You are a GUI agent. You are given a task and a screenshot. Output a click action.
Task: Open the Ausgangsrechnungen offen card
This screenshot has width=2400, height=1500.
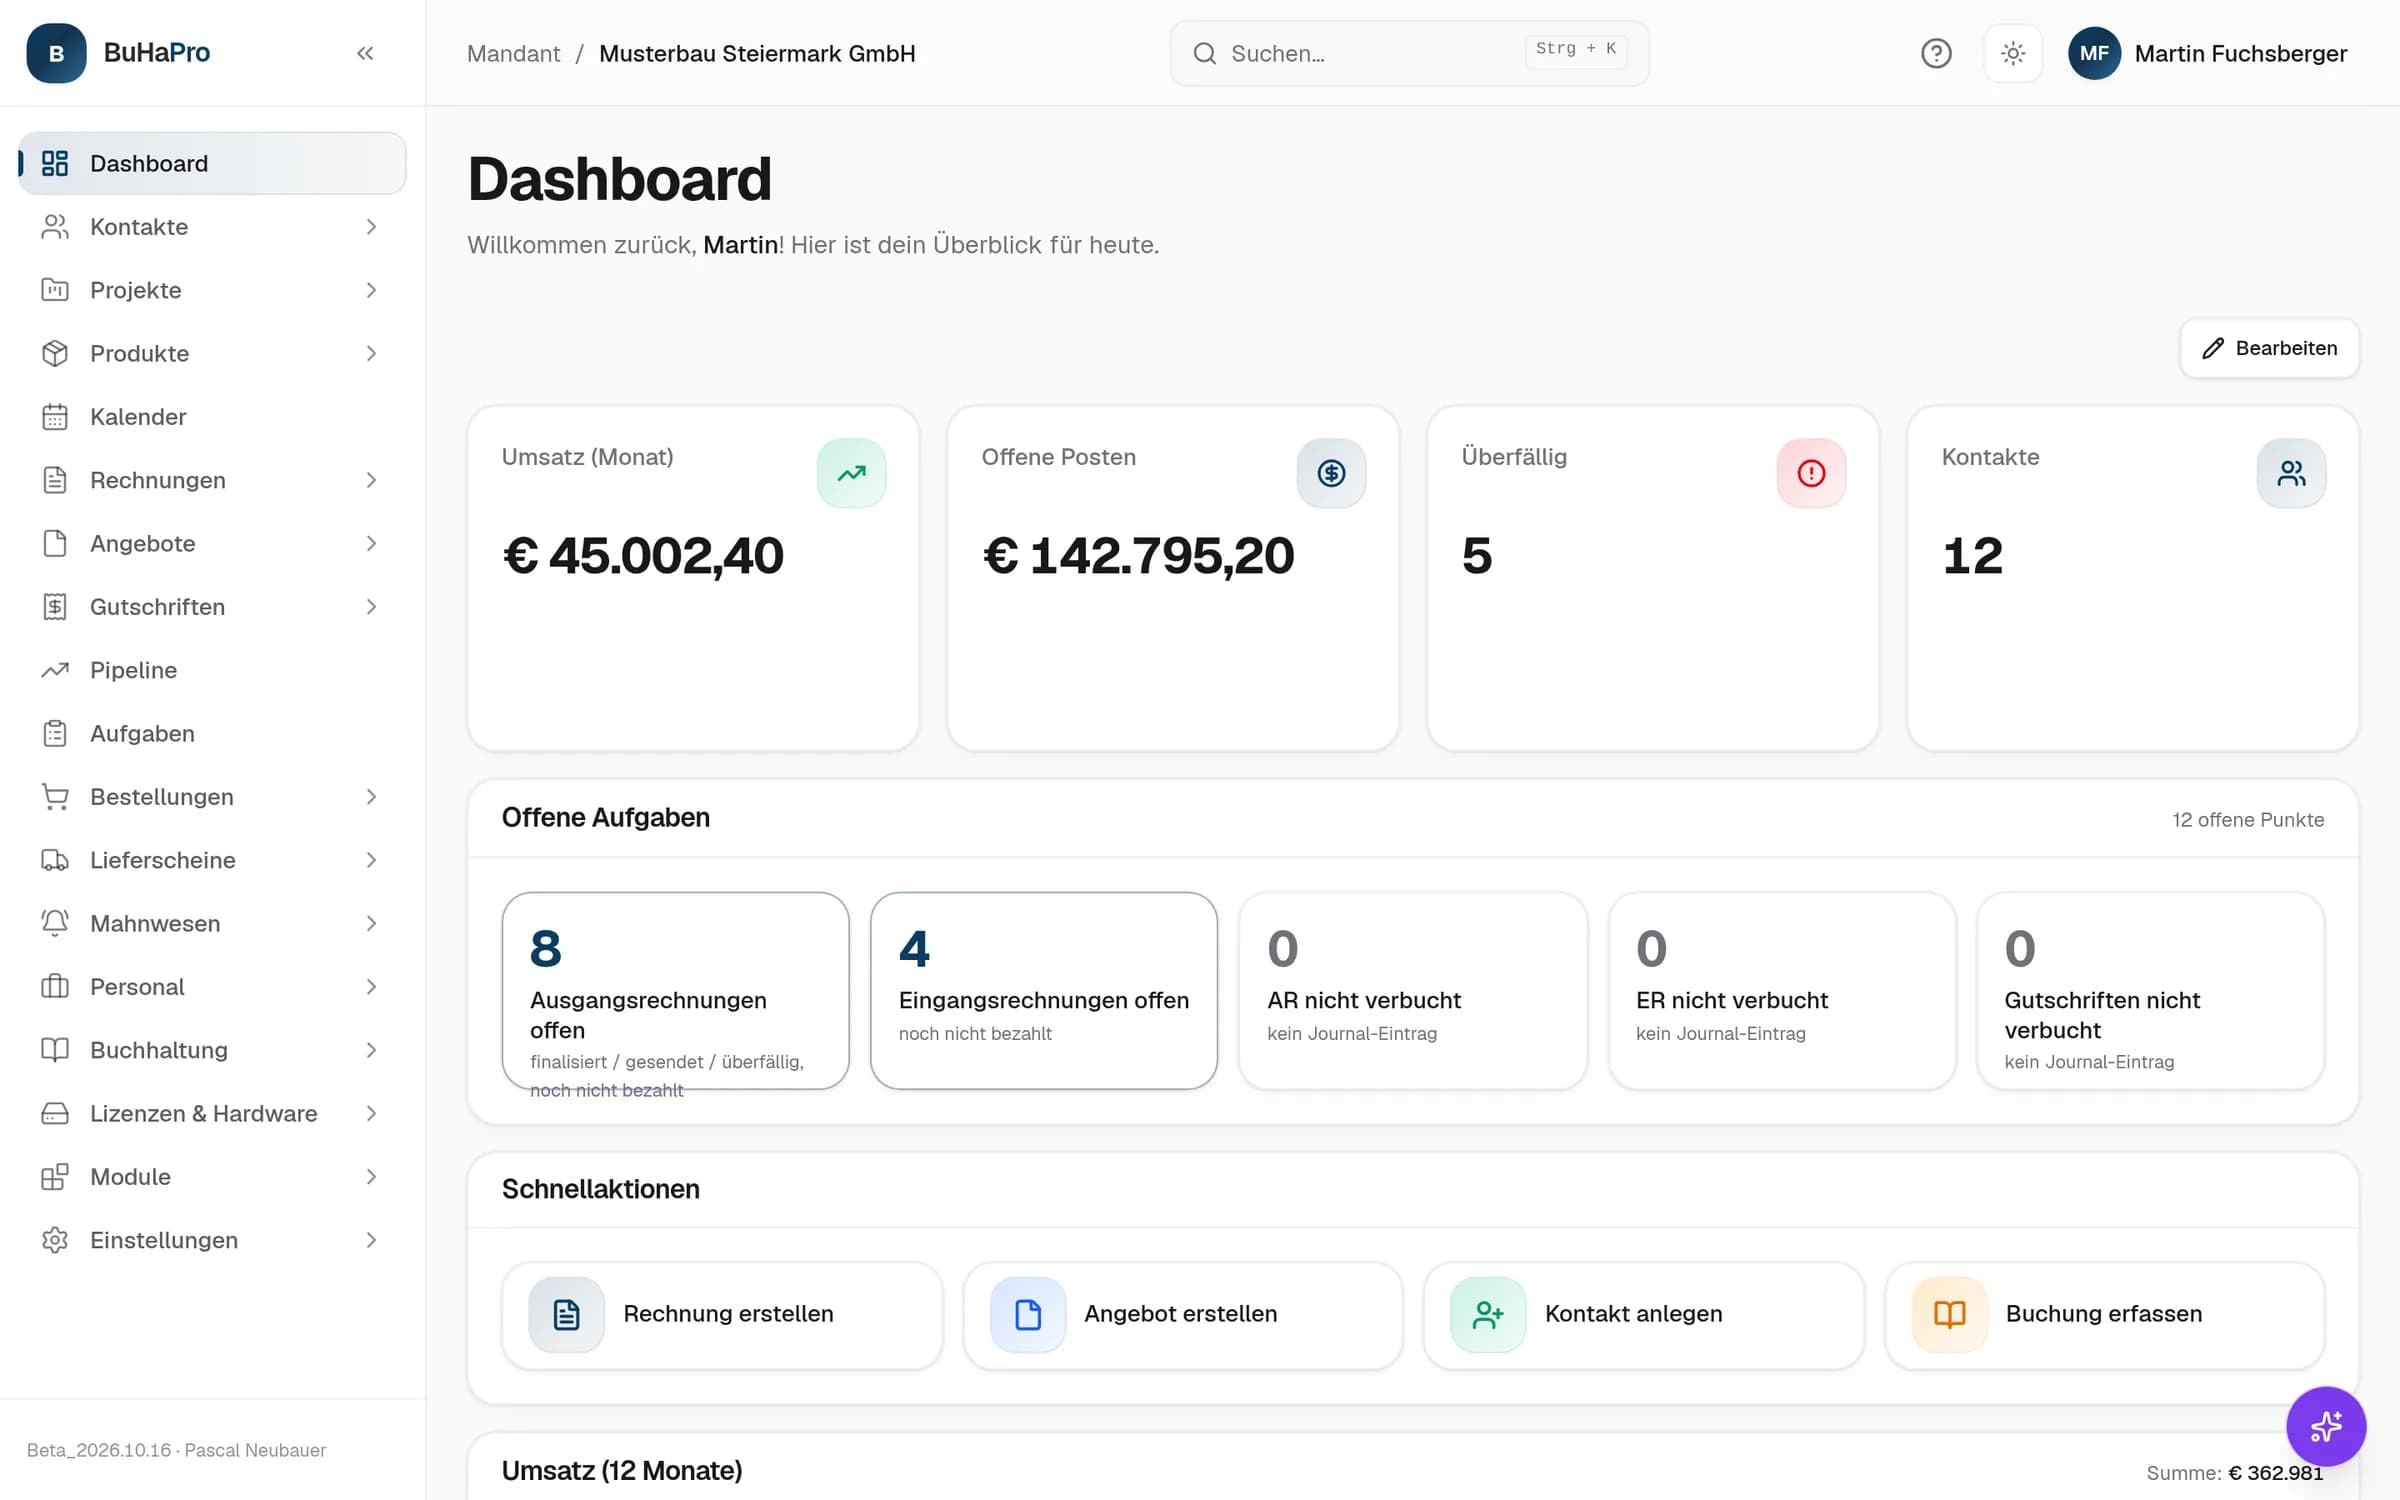click(675, 990)
